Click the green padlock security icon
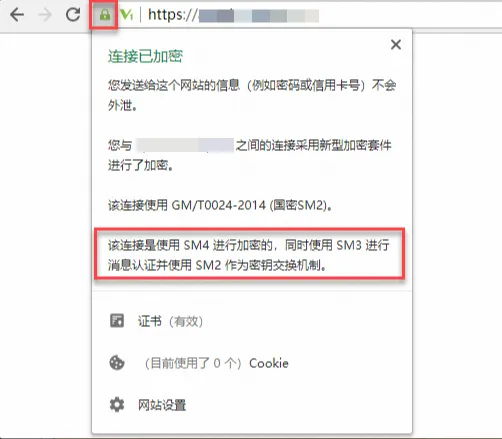Image resolution: width=502 pixels, height=439 pixels. 105,15
